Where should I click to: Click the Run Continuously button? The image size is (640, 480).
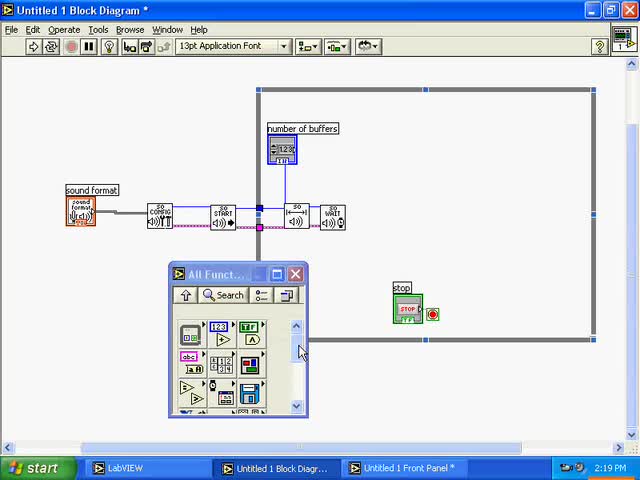tap(51, 47)
